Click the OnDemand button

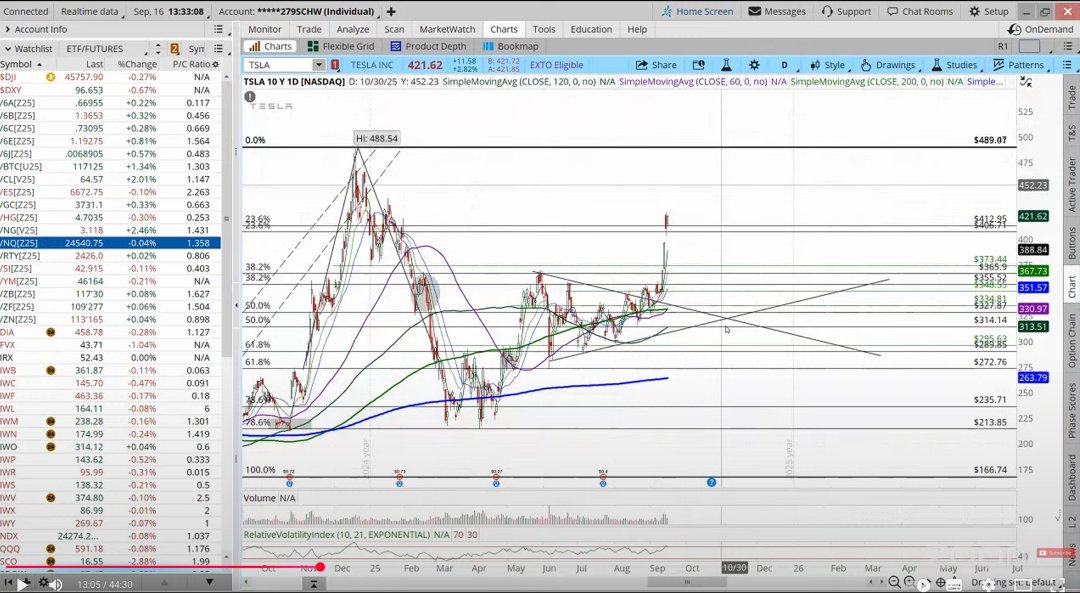pos(1040,29)
